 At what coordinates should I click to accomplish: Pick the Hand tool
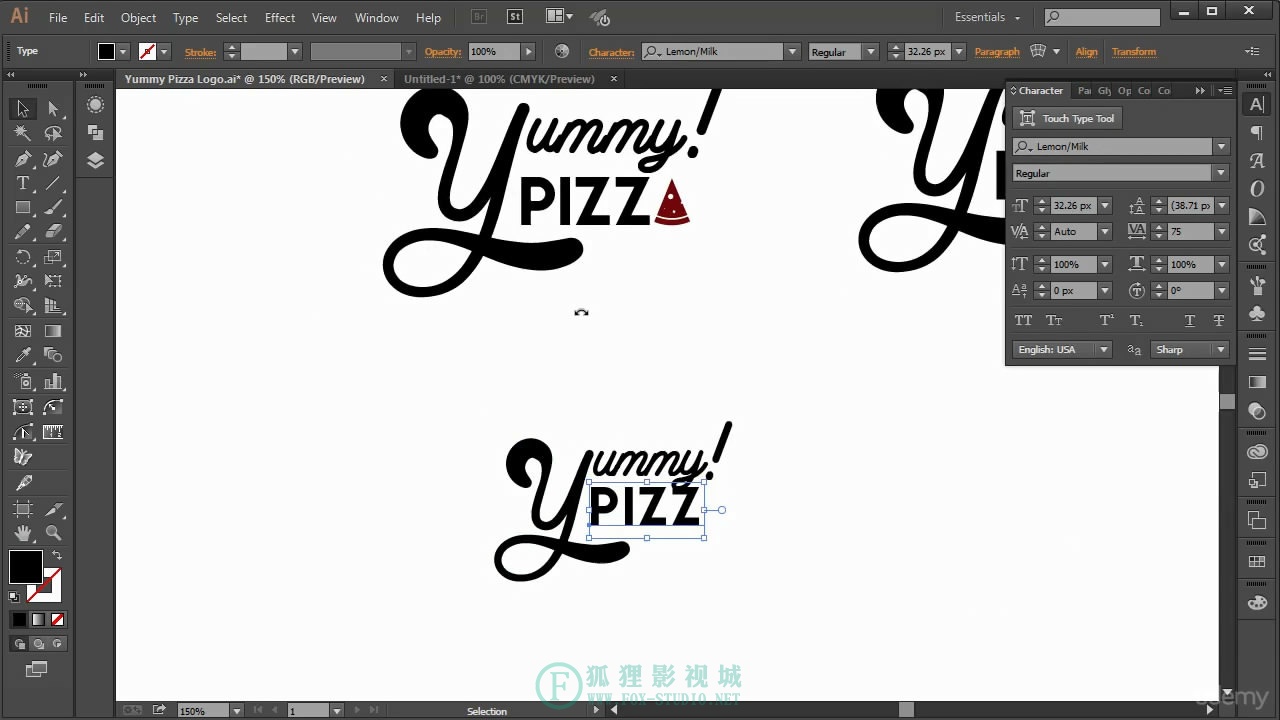click(x=23, y=533)
